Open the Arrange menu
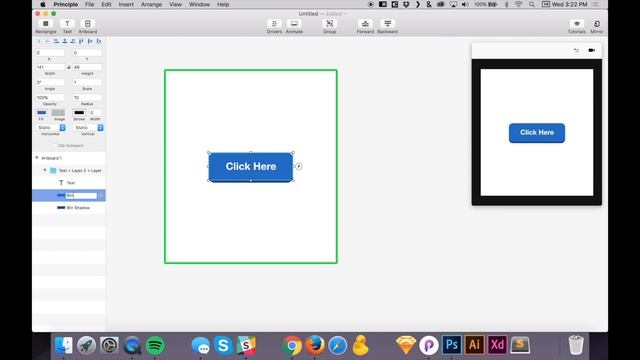The width and height of the screenshot is (640, 360). coord(151,4)
